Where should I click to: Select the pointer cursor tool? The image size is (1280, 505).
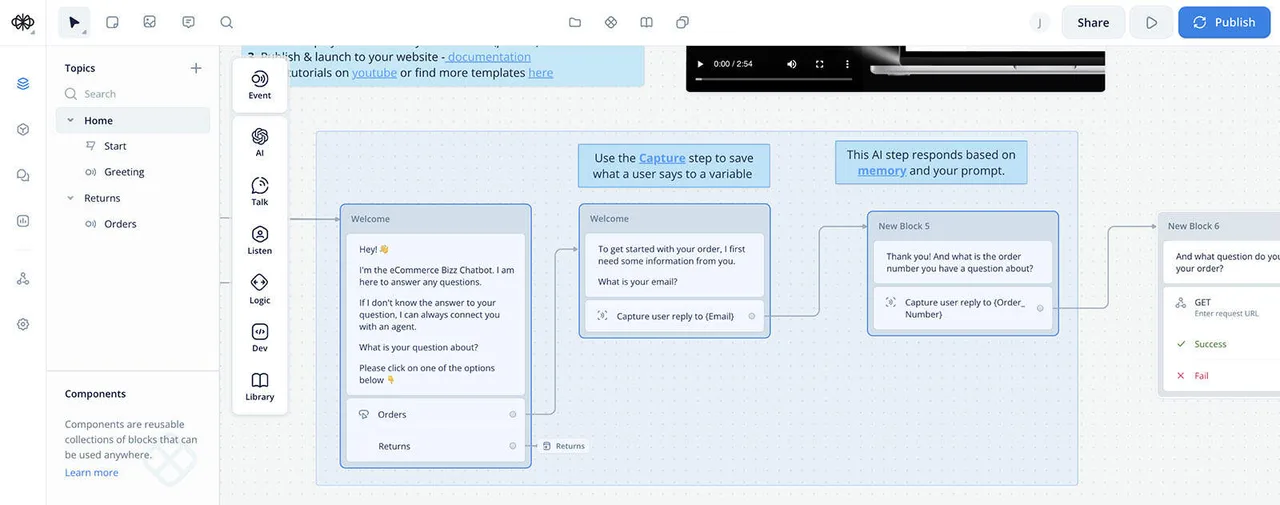click(74, 22)
